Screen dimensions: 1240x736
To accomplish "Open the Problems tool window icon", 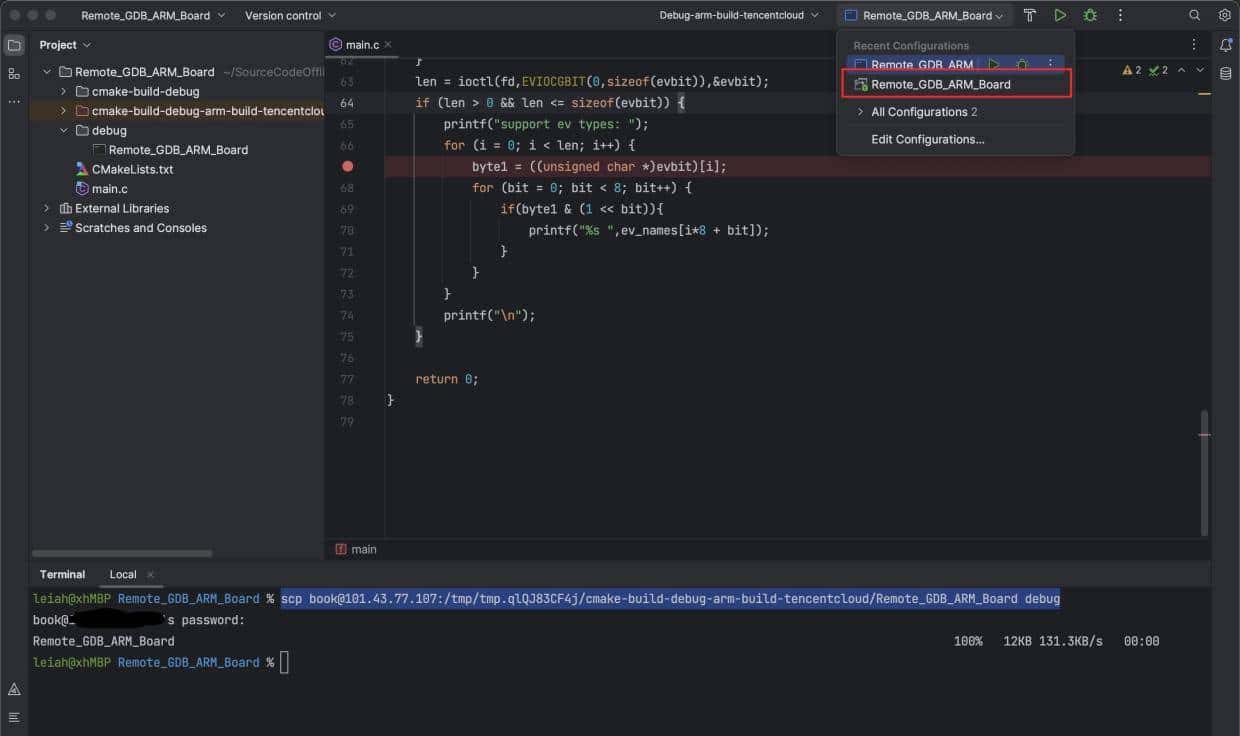I will 14,689.
